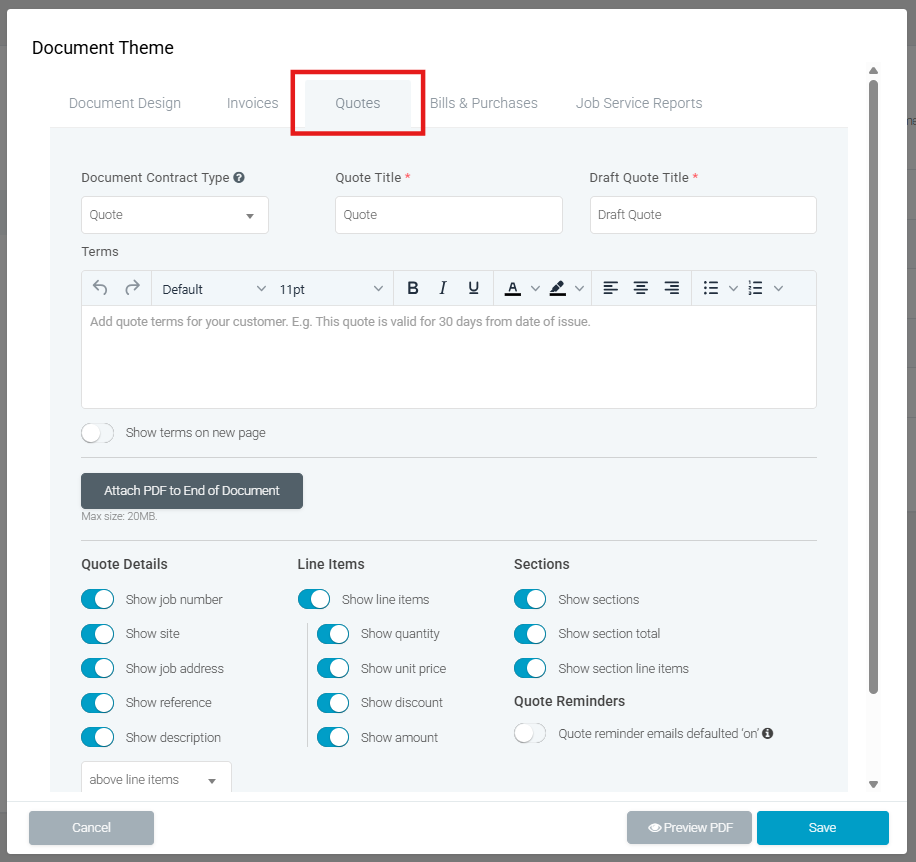Click the Redo arrow in Terms editor
The height and width of the screenshot is (862, 916).
coord(132,288)
